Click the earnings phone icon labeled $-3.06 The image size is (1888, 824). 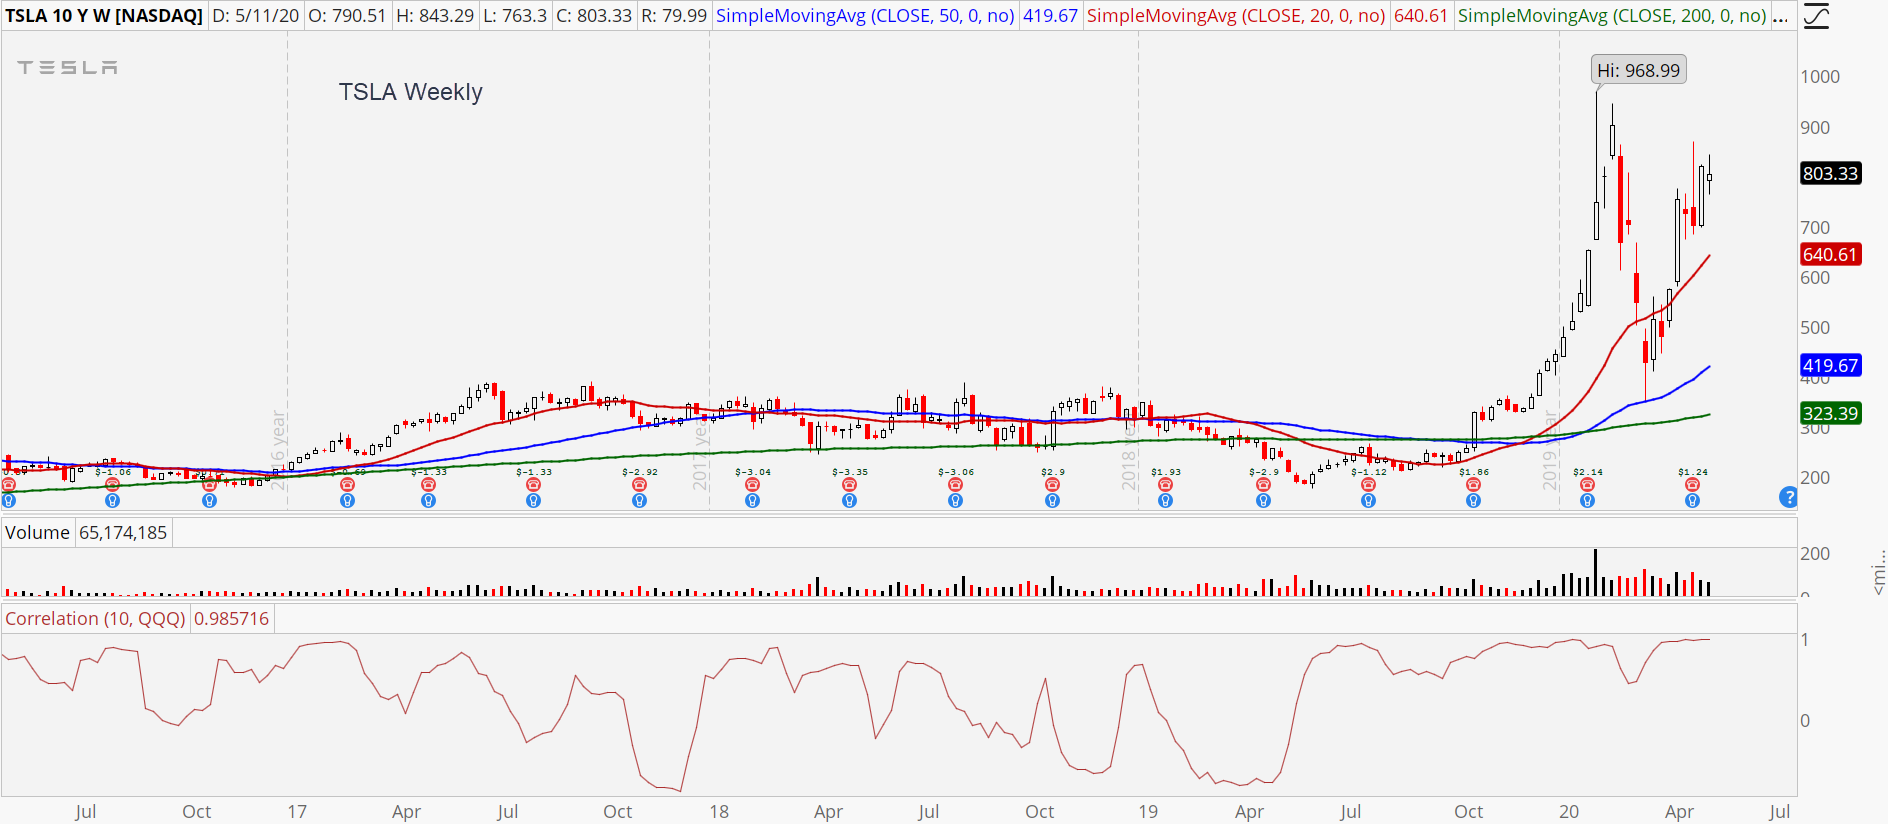click(955, 485)
